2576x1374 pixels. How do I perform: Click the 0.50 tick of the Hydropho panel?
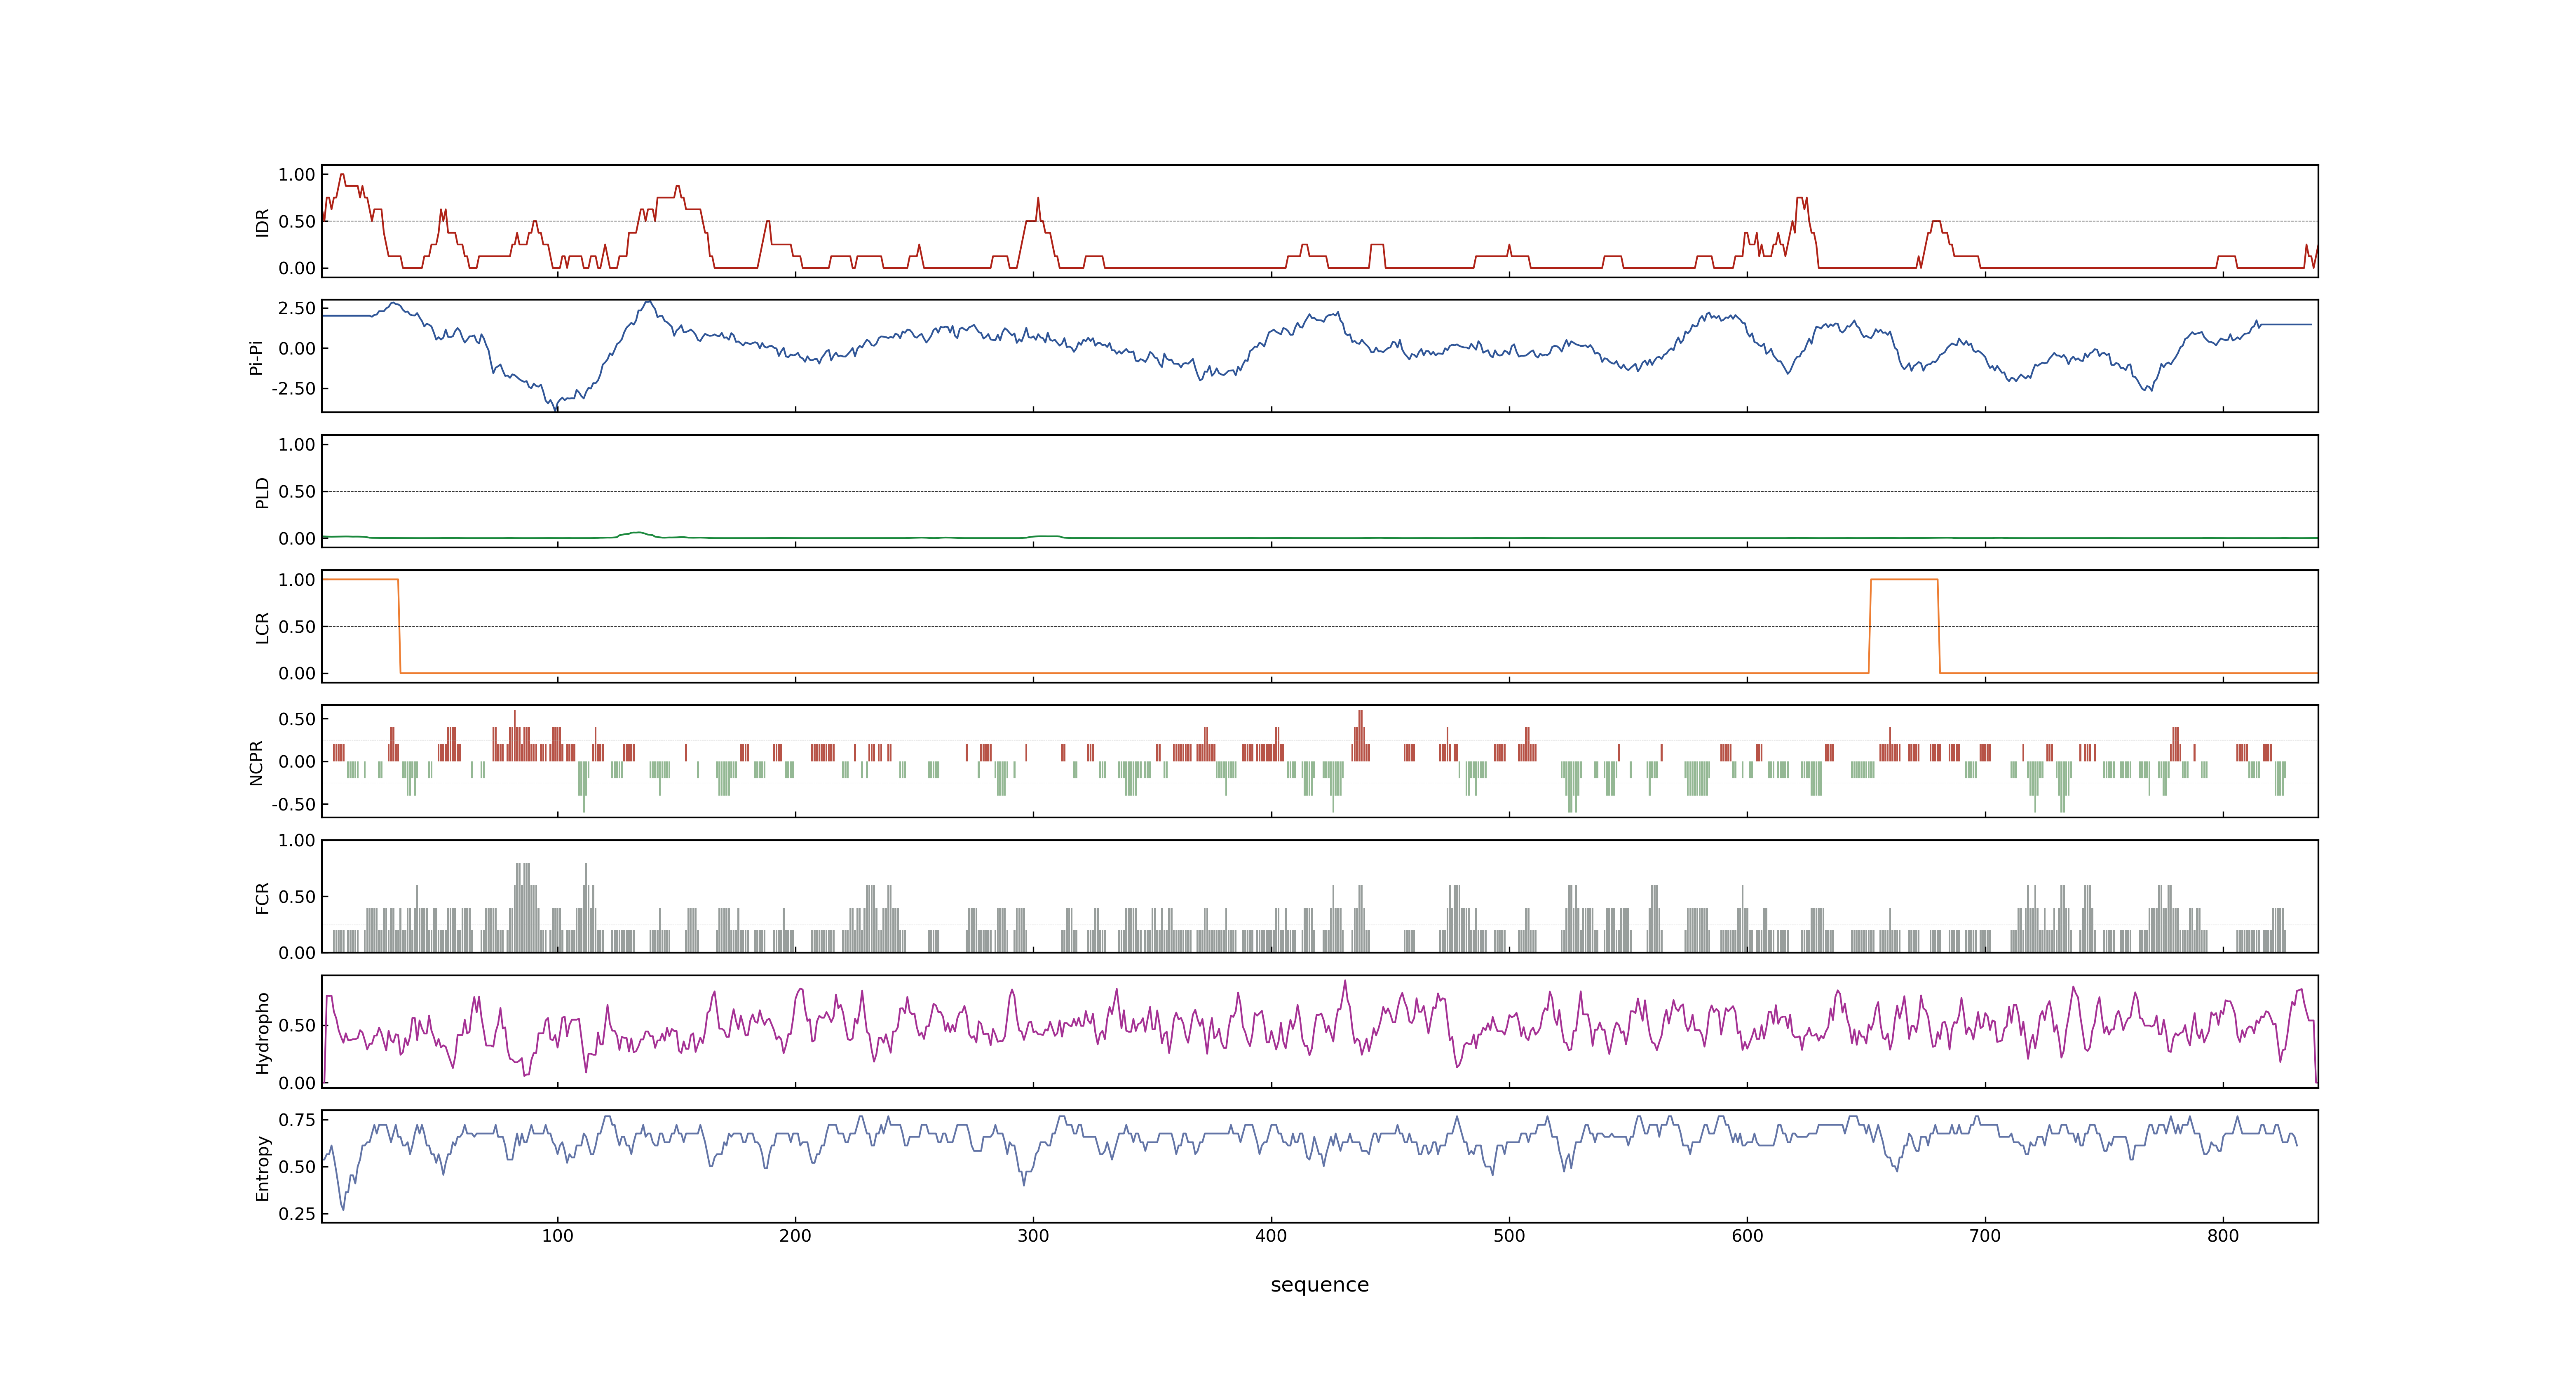297,1026
